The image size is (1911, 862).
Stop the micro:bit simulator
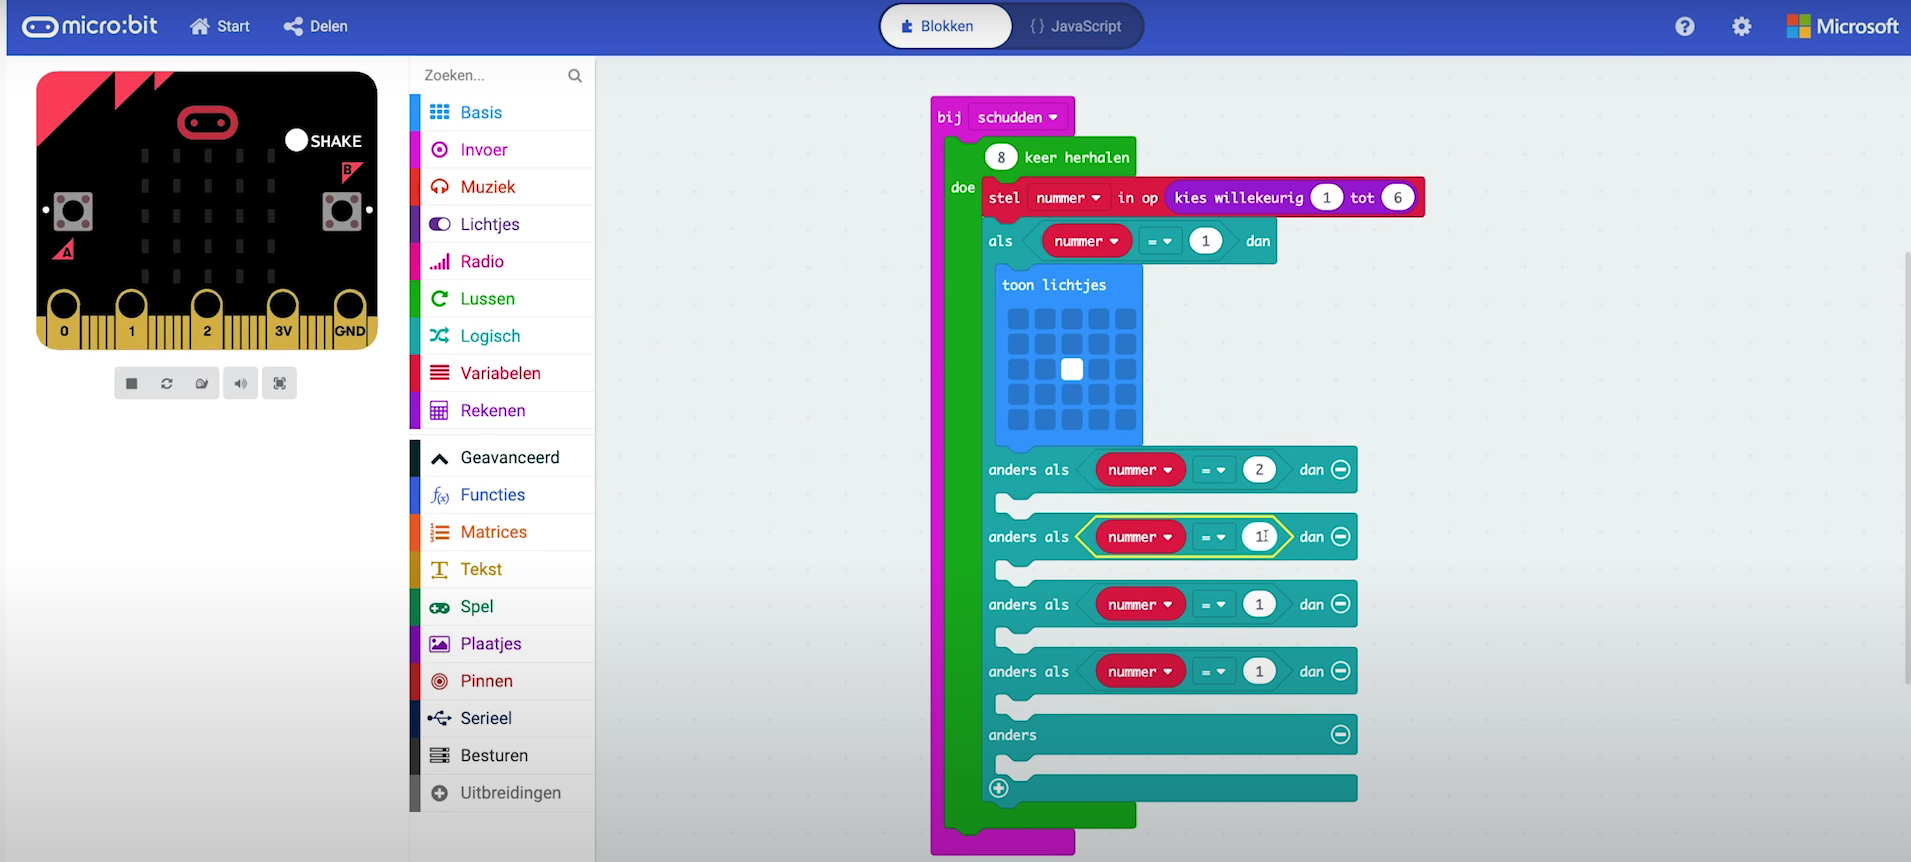pyautogui.click(x=131, y=384)
